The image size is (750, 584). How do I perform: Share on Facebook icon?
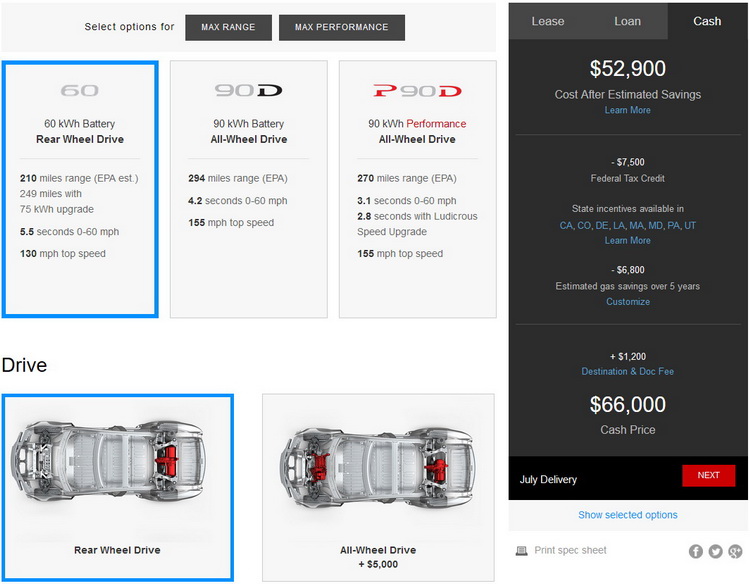696,551
